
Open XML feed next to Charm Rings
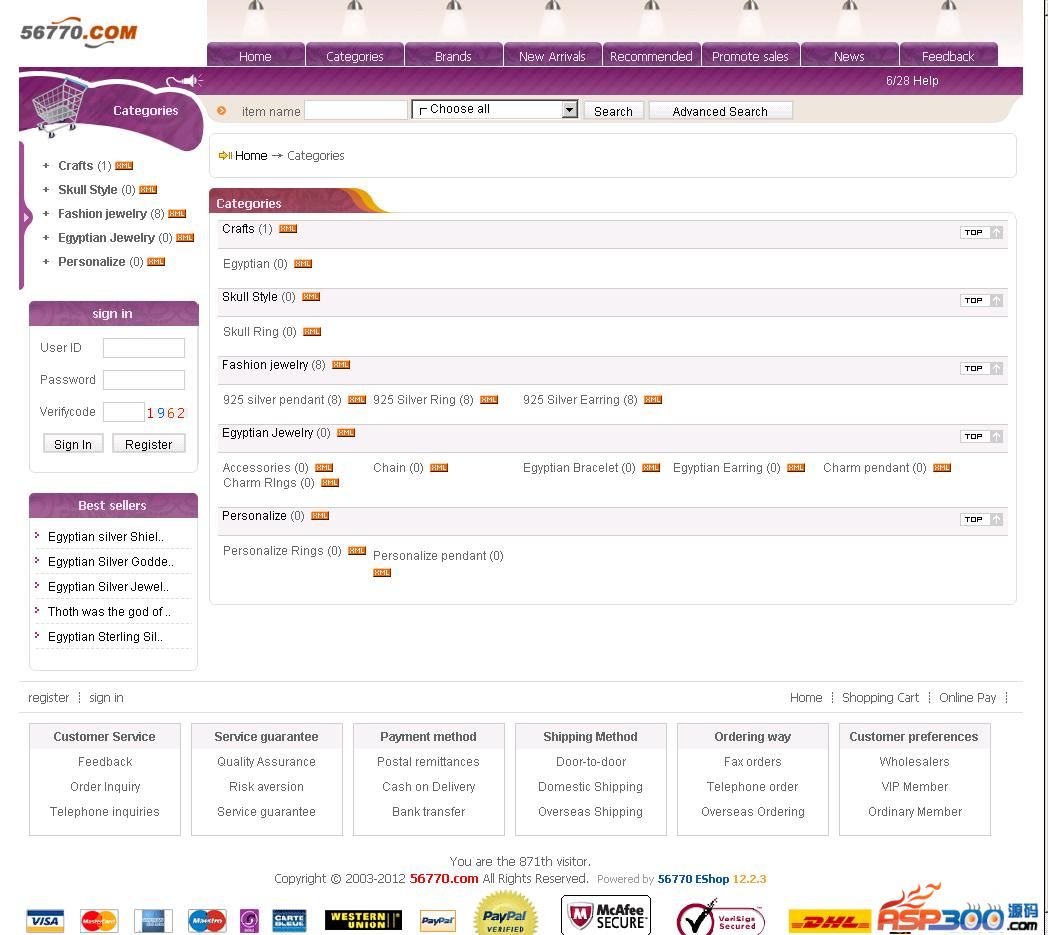tap(330, 483)
